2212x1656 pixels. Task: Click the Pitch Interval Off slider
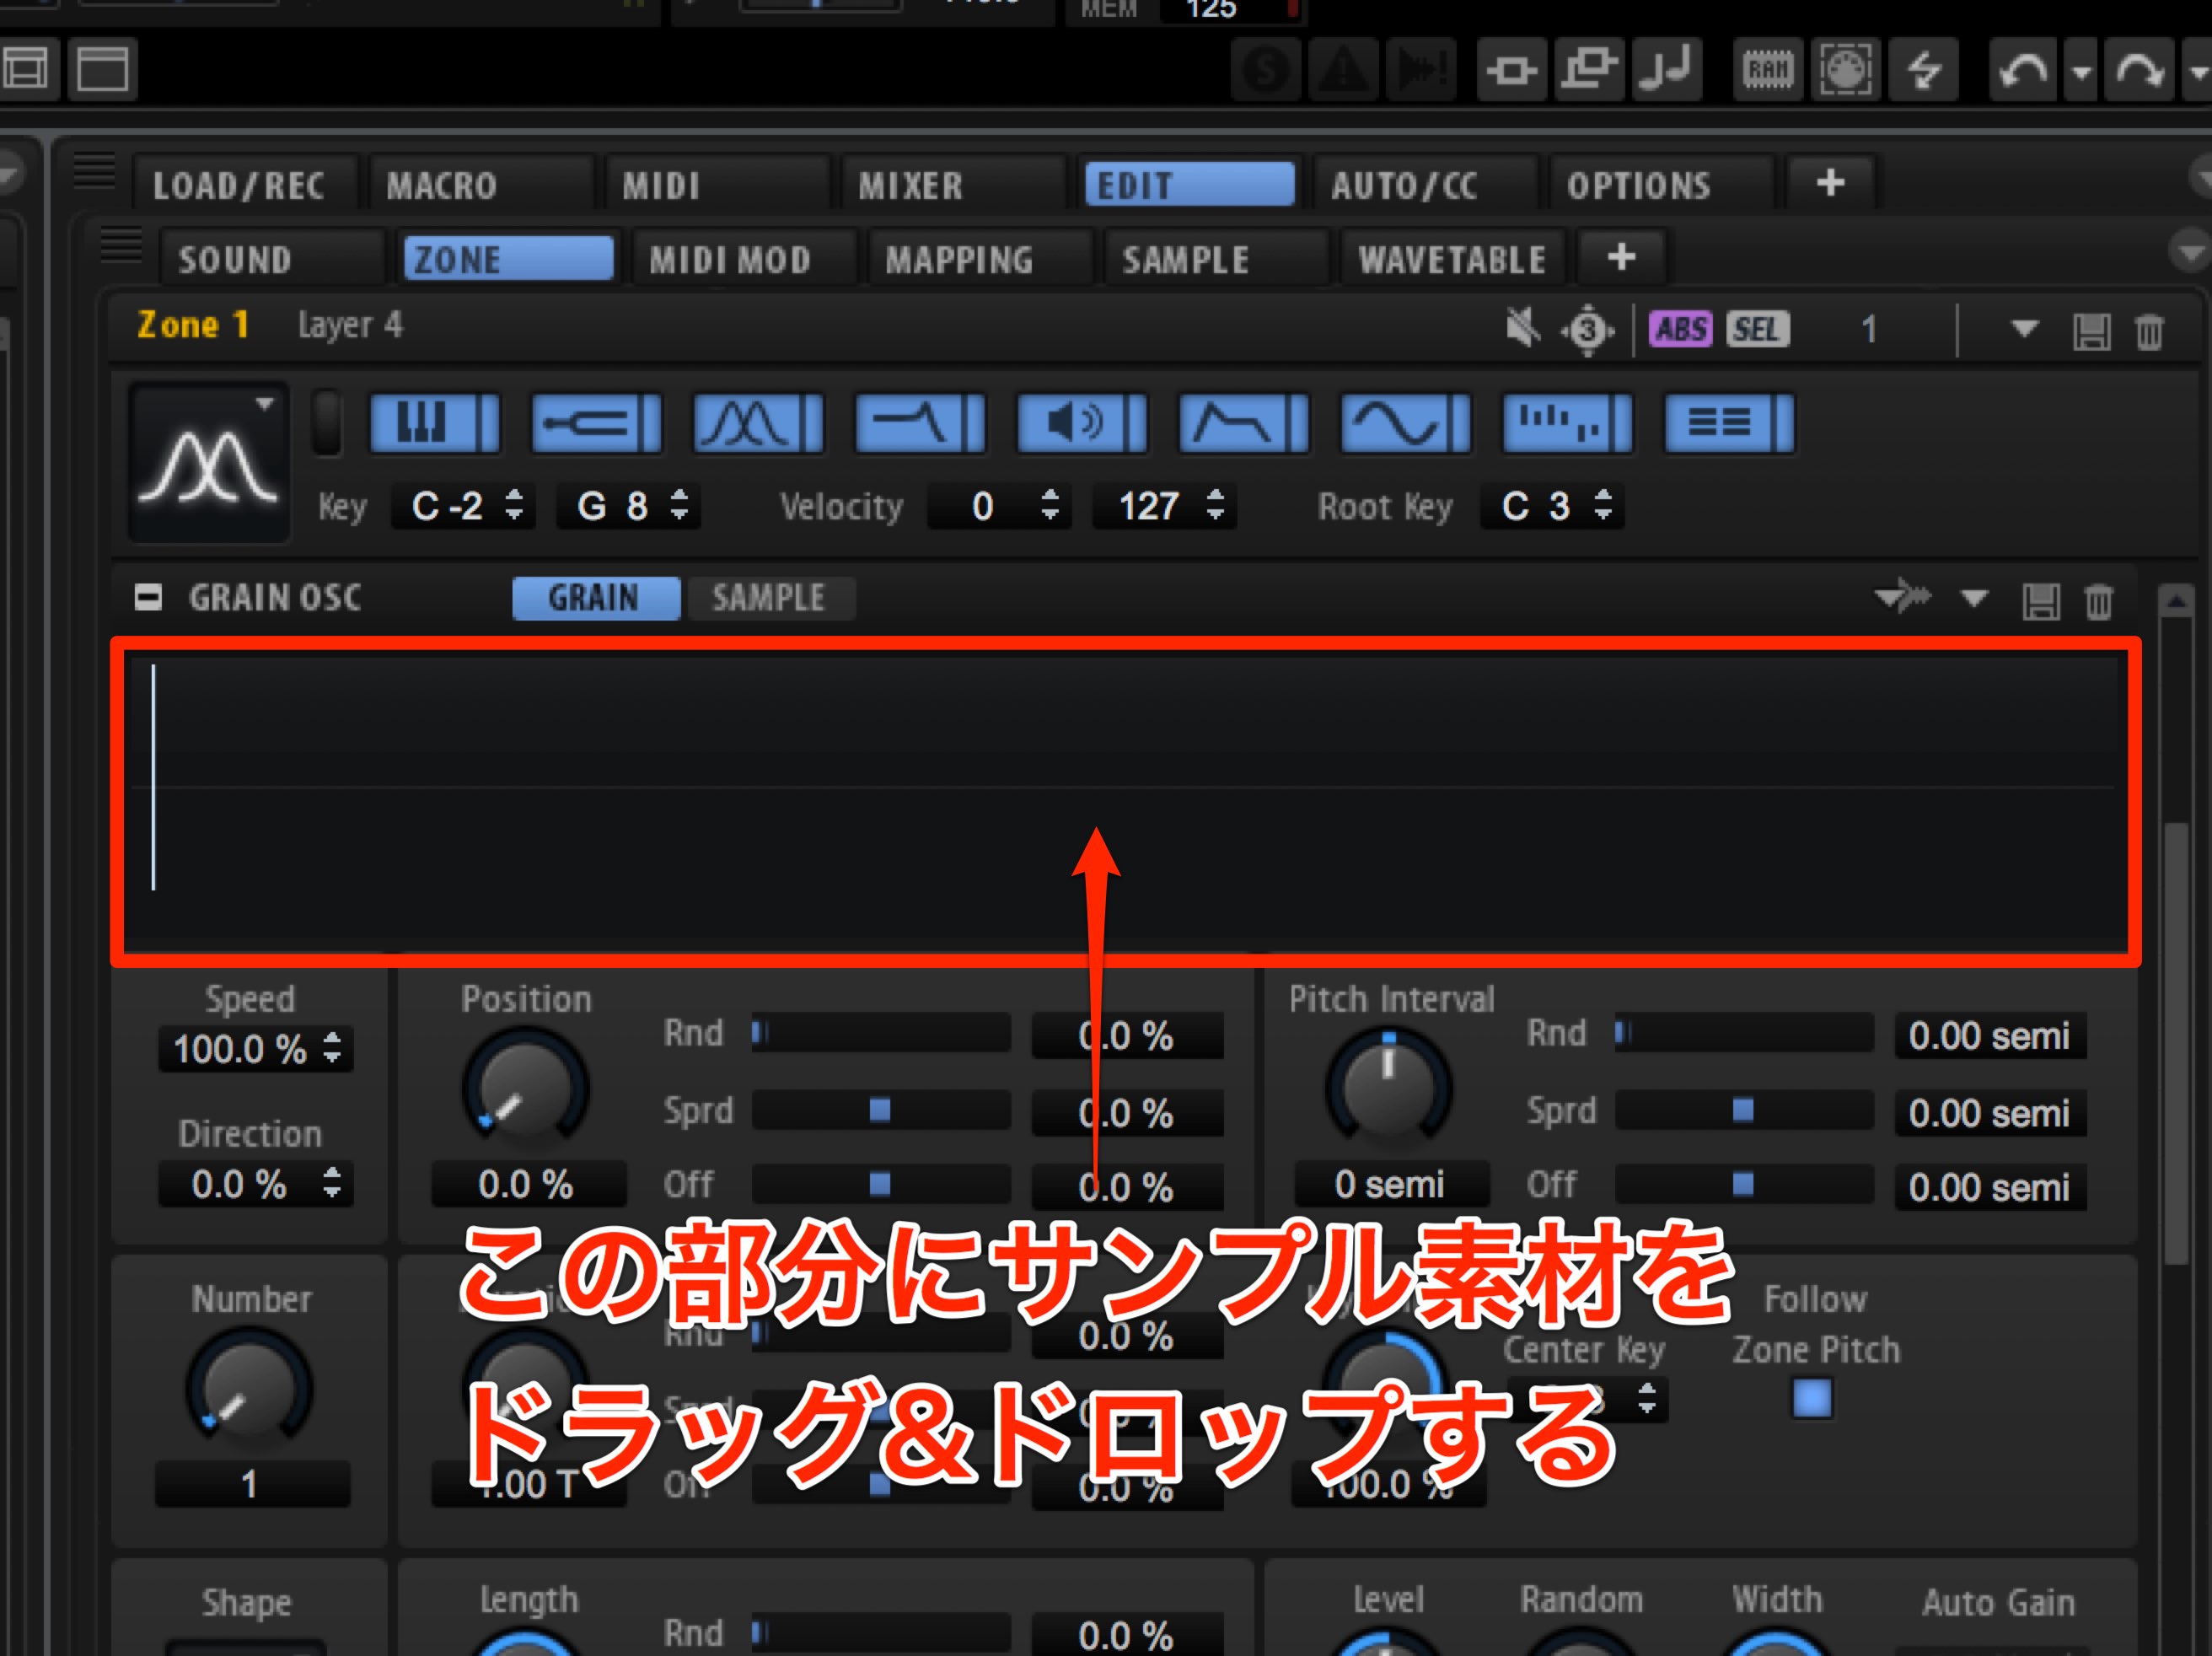point(1744,1184)
